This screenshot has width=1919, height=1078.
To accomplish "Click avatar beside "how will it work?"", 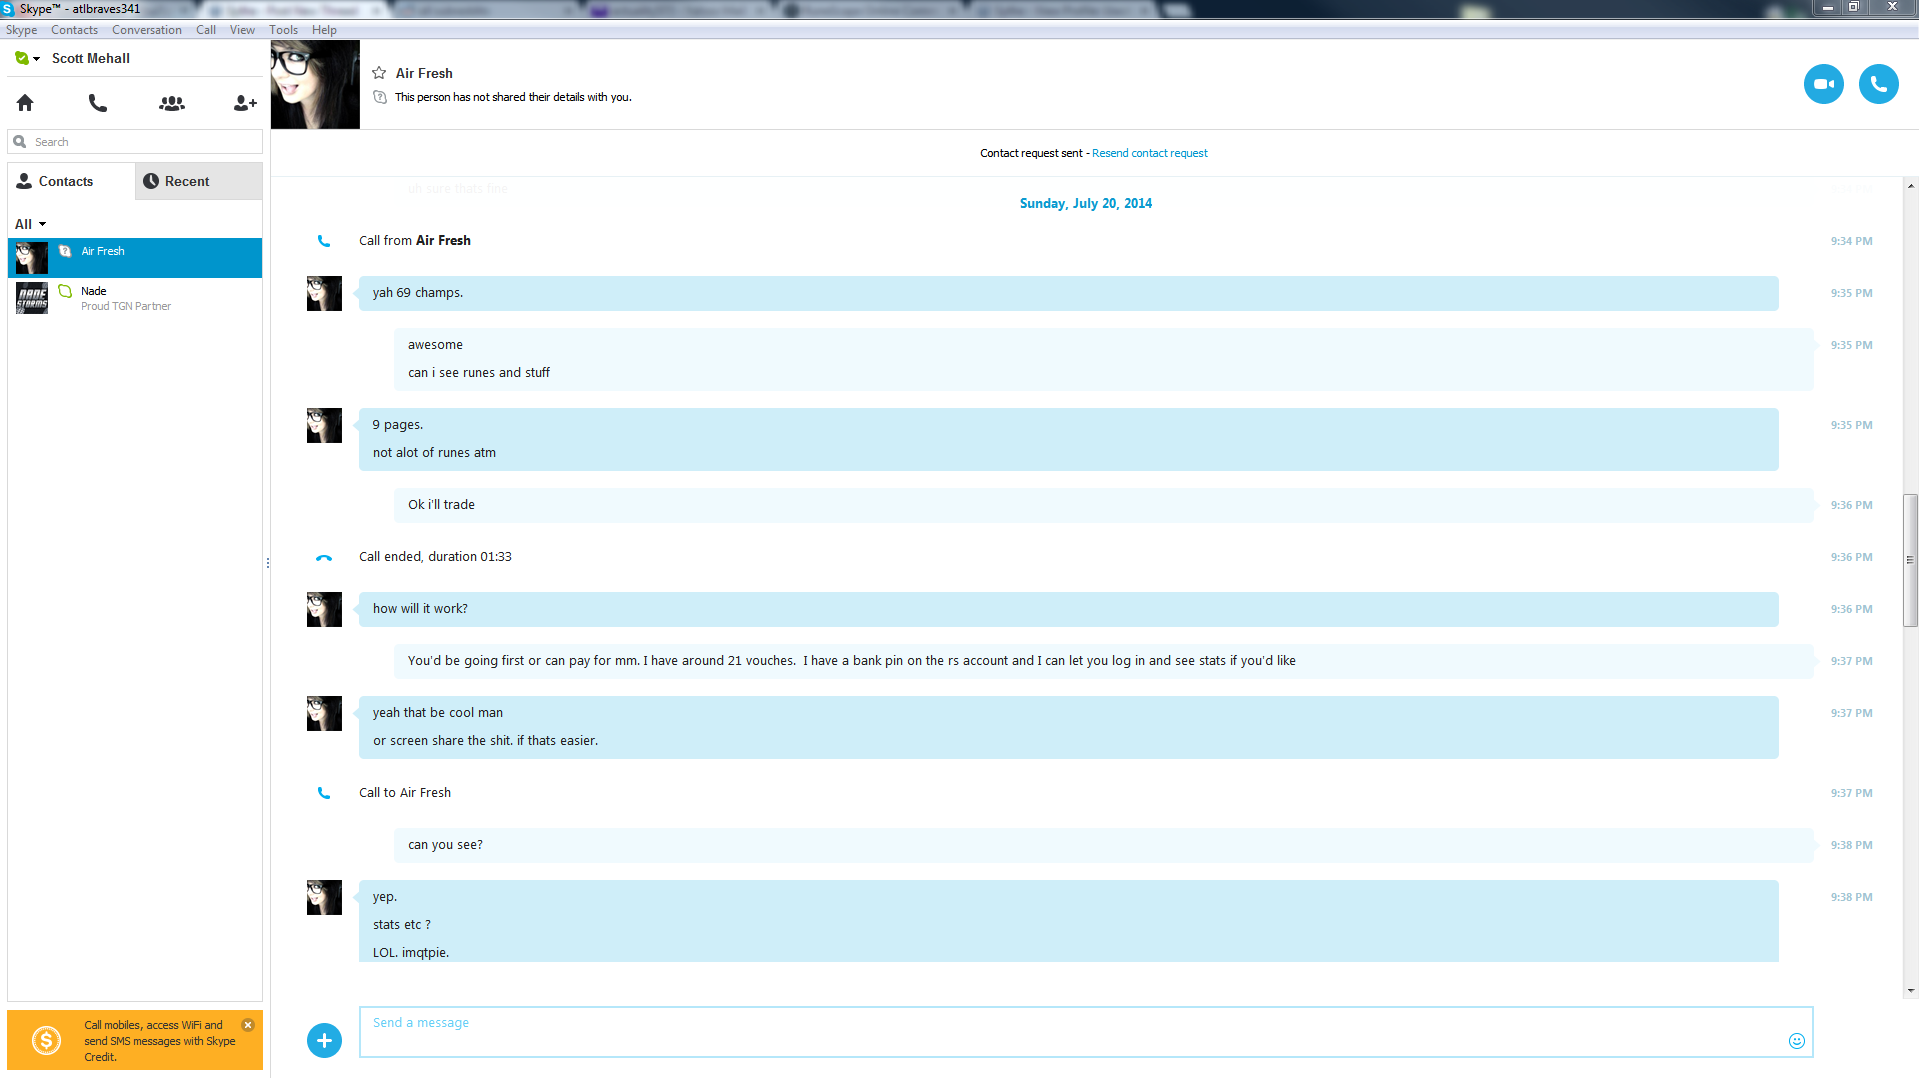I will click(x=324, y=610).
